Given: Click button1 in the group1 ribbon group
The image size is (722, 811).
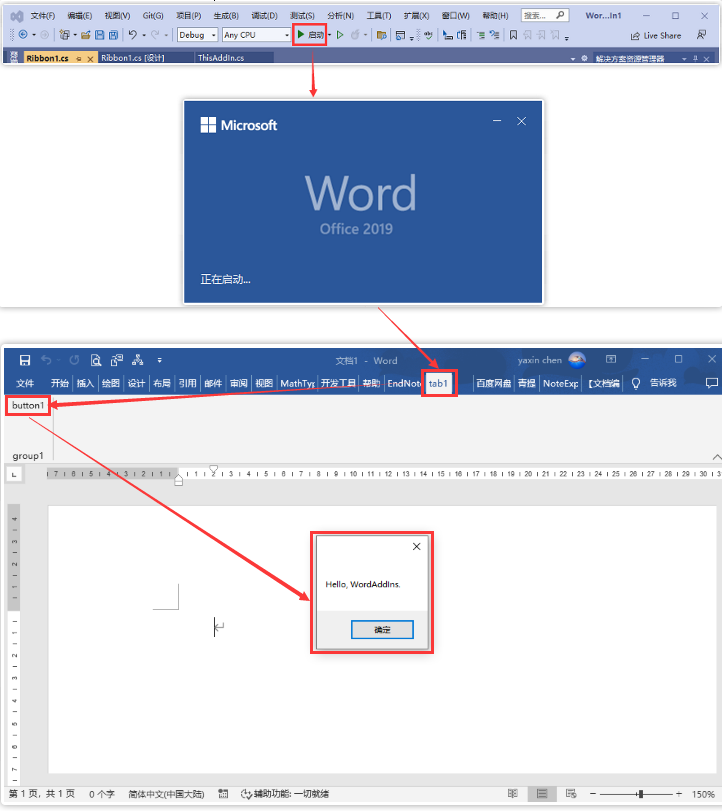Looking at the screenshot, I should click(x=28, y=406).
